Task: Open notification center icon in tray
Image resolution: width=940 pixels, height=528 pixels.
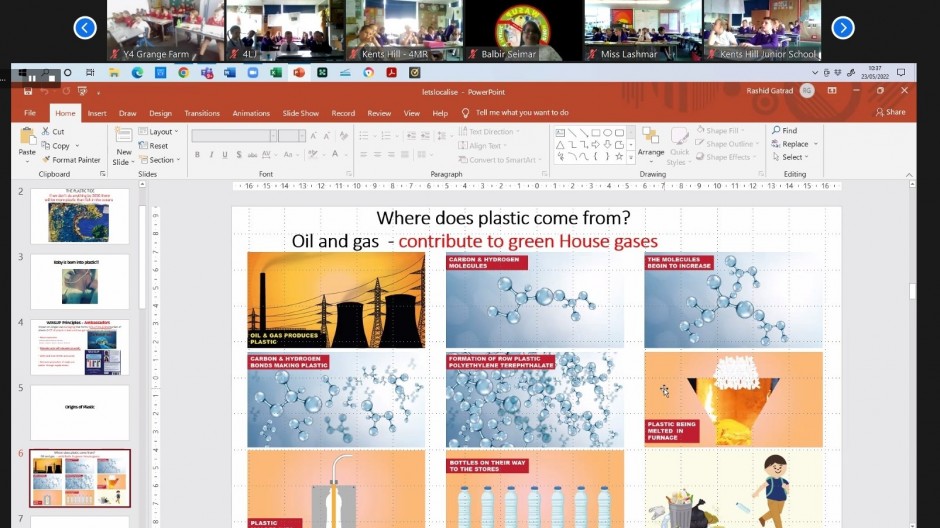Action: (x=901, y=73)
